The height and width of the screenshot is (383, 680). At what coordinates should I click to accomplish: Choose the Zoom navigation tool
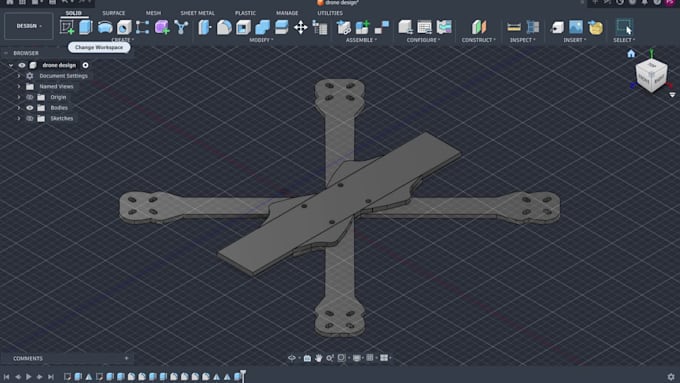click(x=330, y=358)
